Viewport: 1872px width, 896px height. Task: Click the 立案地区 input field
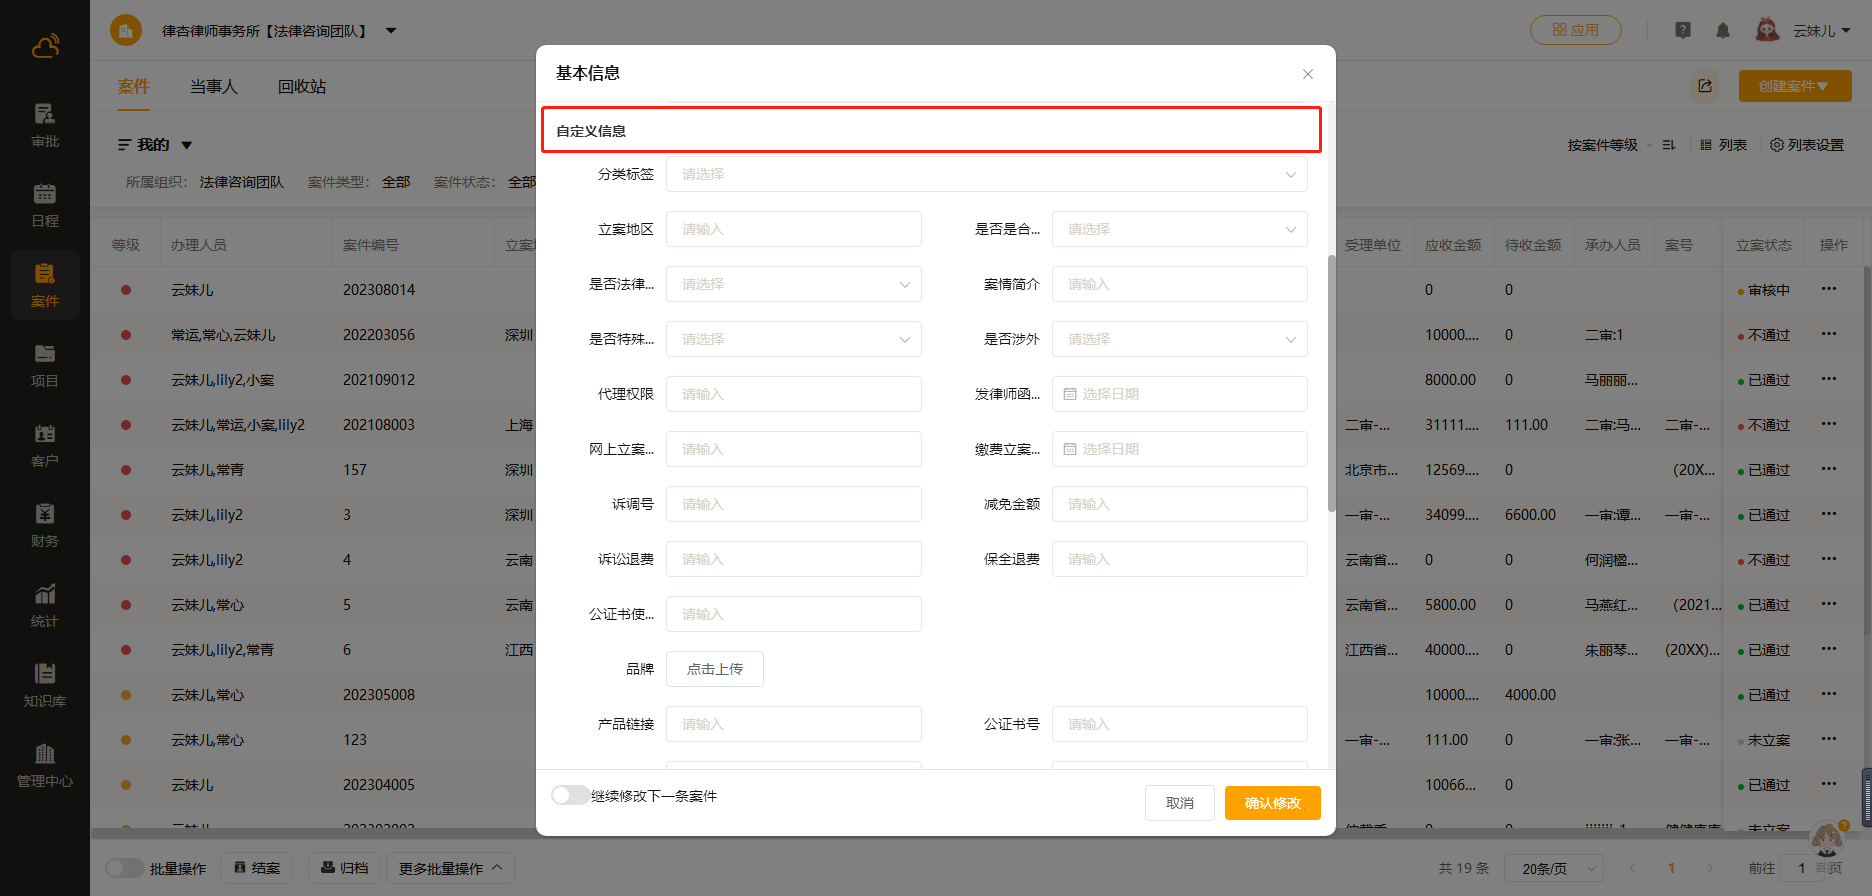click(x=793, y=229)
